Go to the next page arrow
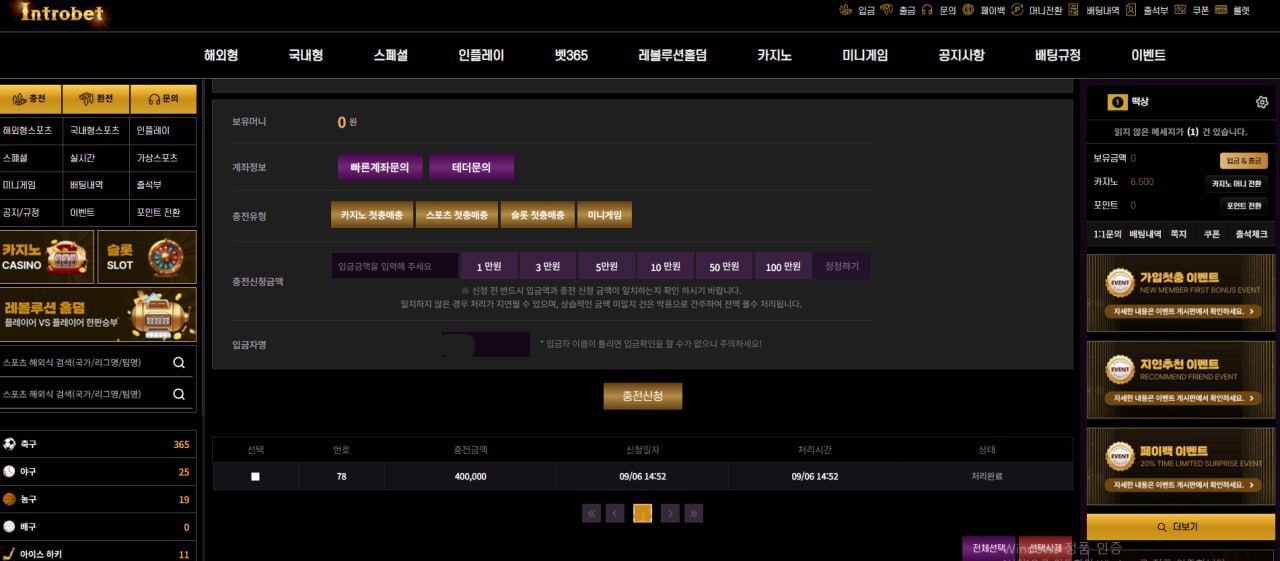The height and width of the screenshot is (561, 1280). click(x=669, y=513)
